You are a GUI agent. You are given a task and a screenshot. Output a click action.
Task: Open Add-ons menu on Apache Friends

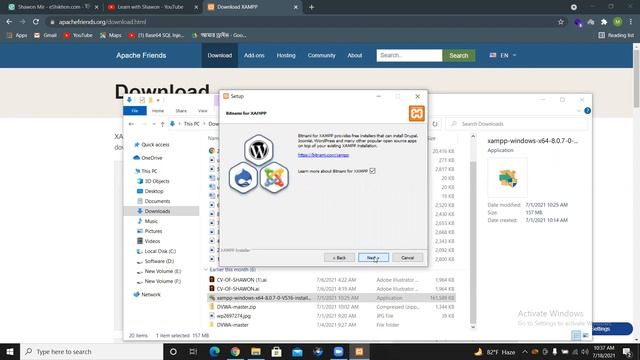[254, 55]
